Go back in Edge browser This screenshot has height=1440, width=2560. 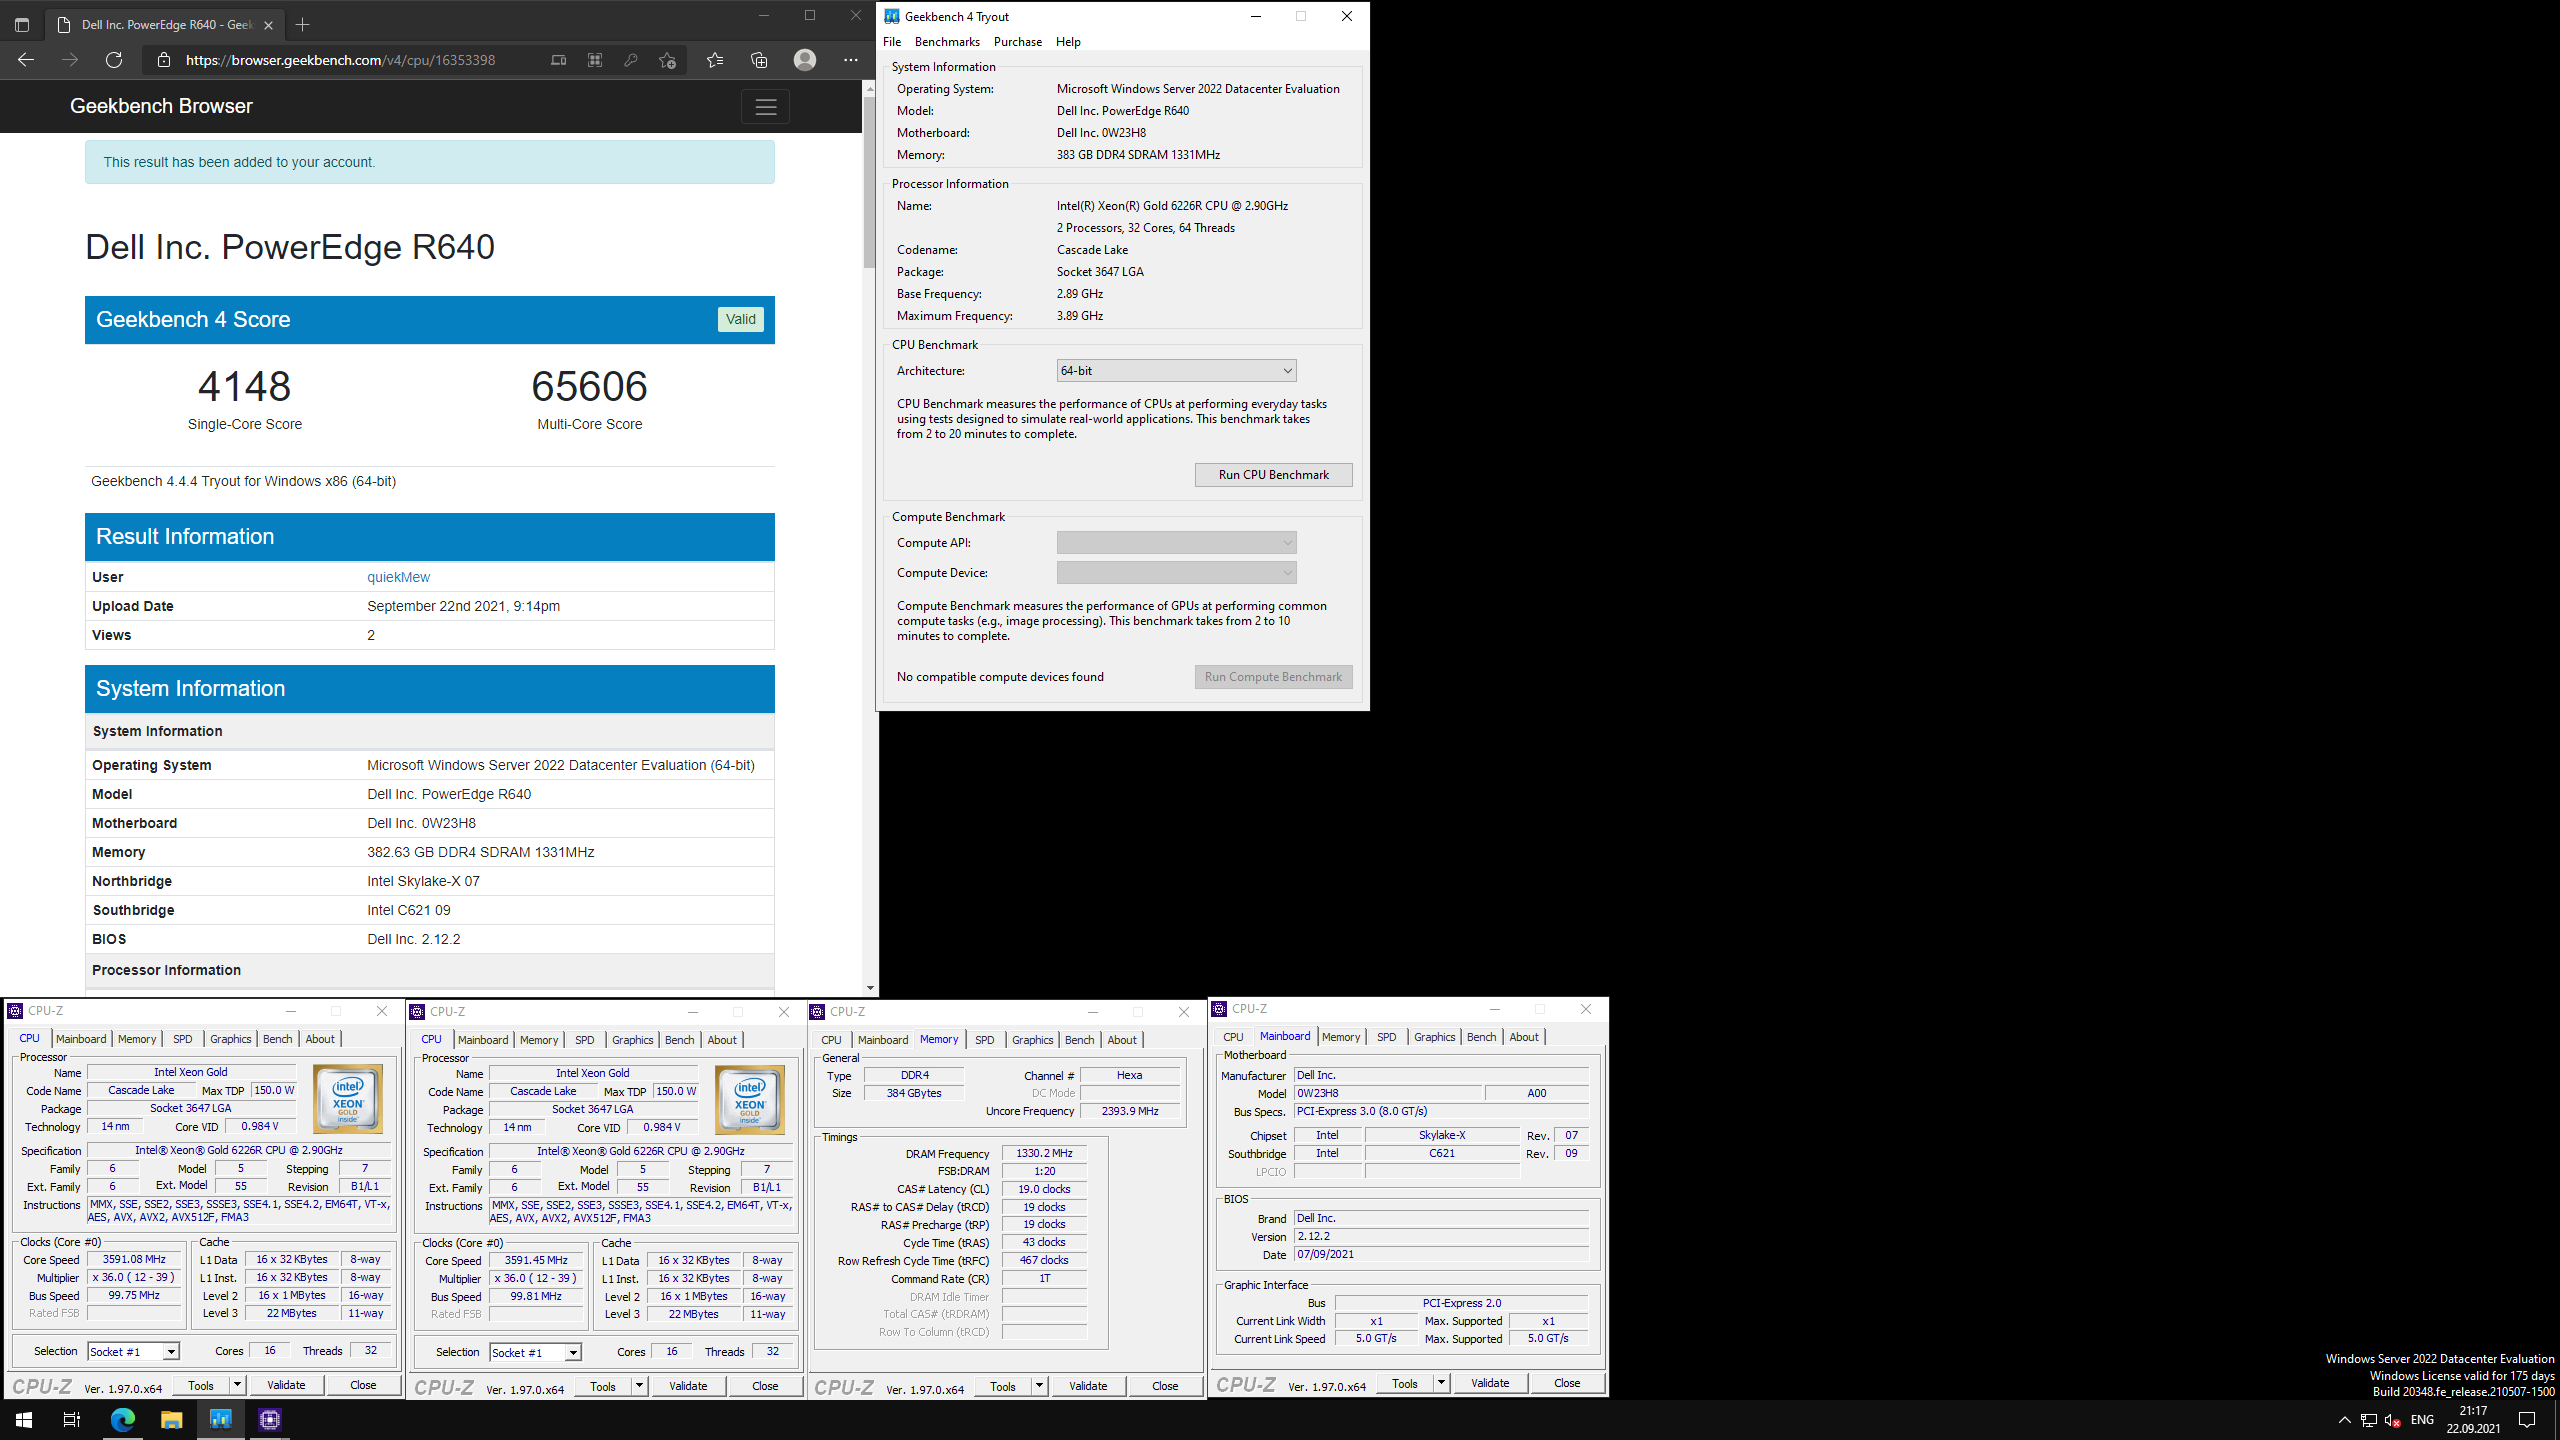pos(26,60)
